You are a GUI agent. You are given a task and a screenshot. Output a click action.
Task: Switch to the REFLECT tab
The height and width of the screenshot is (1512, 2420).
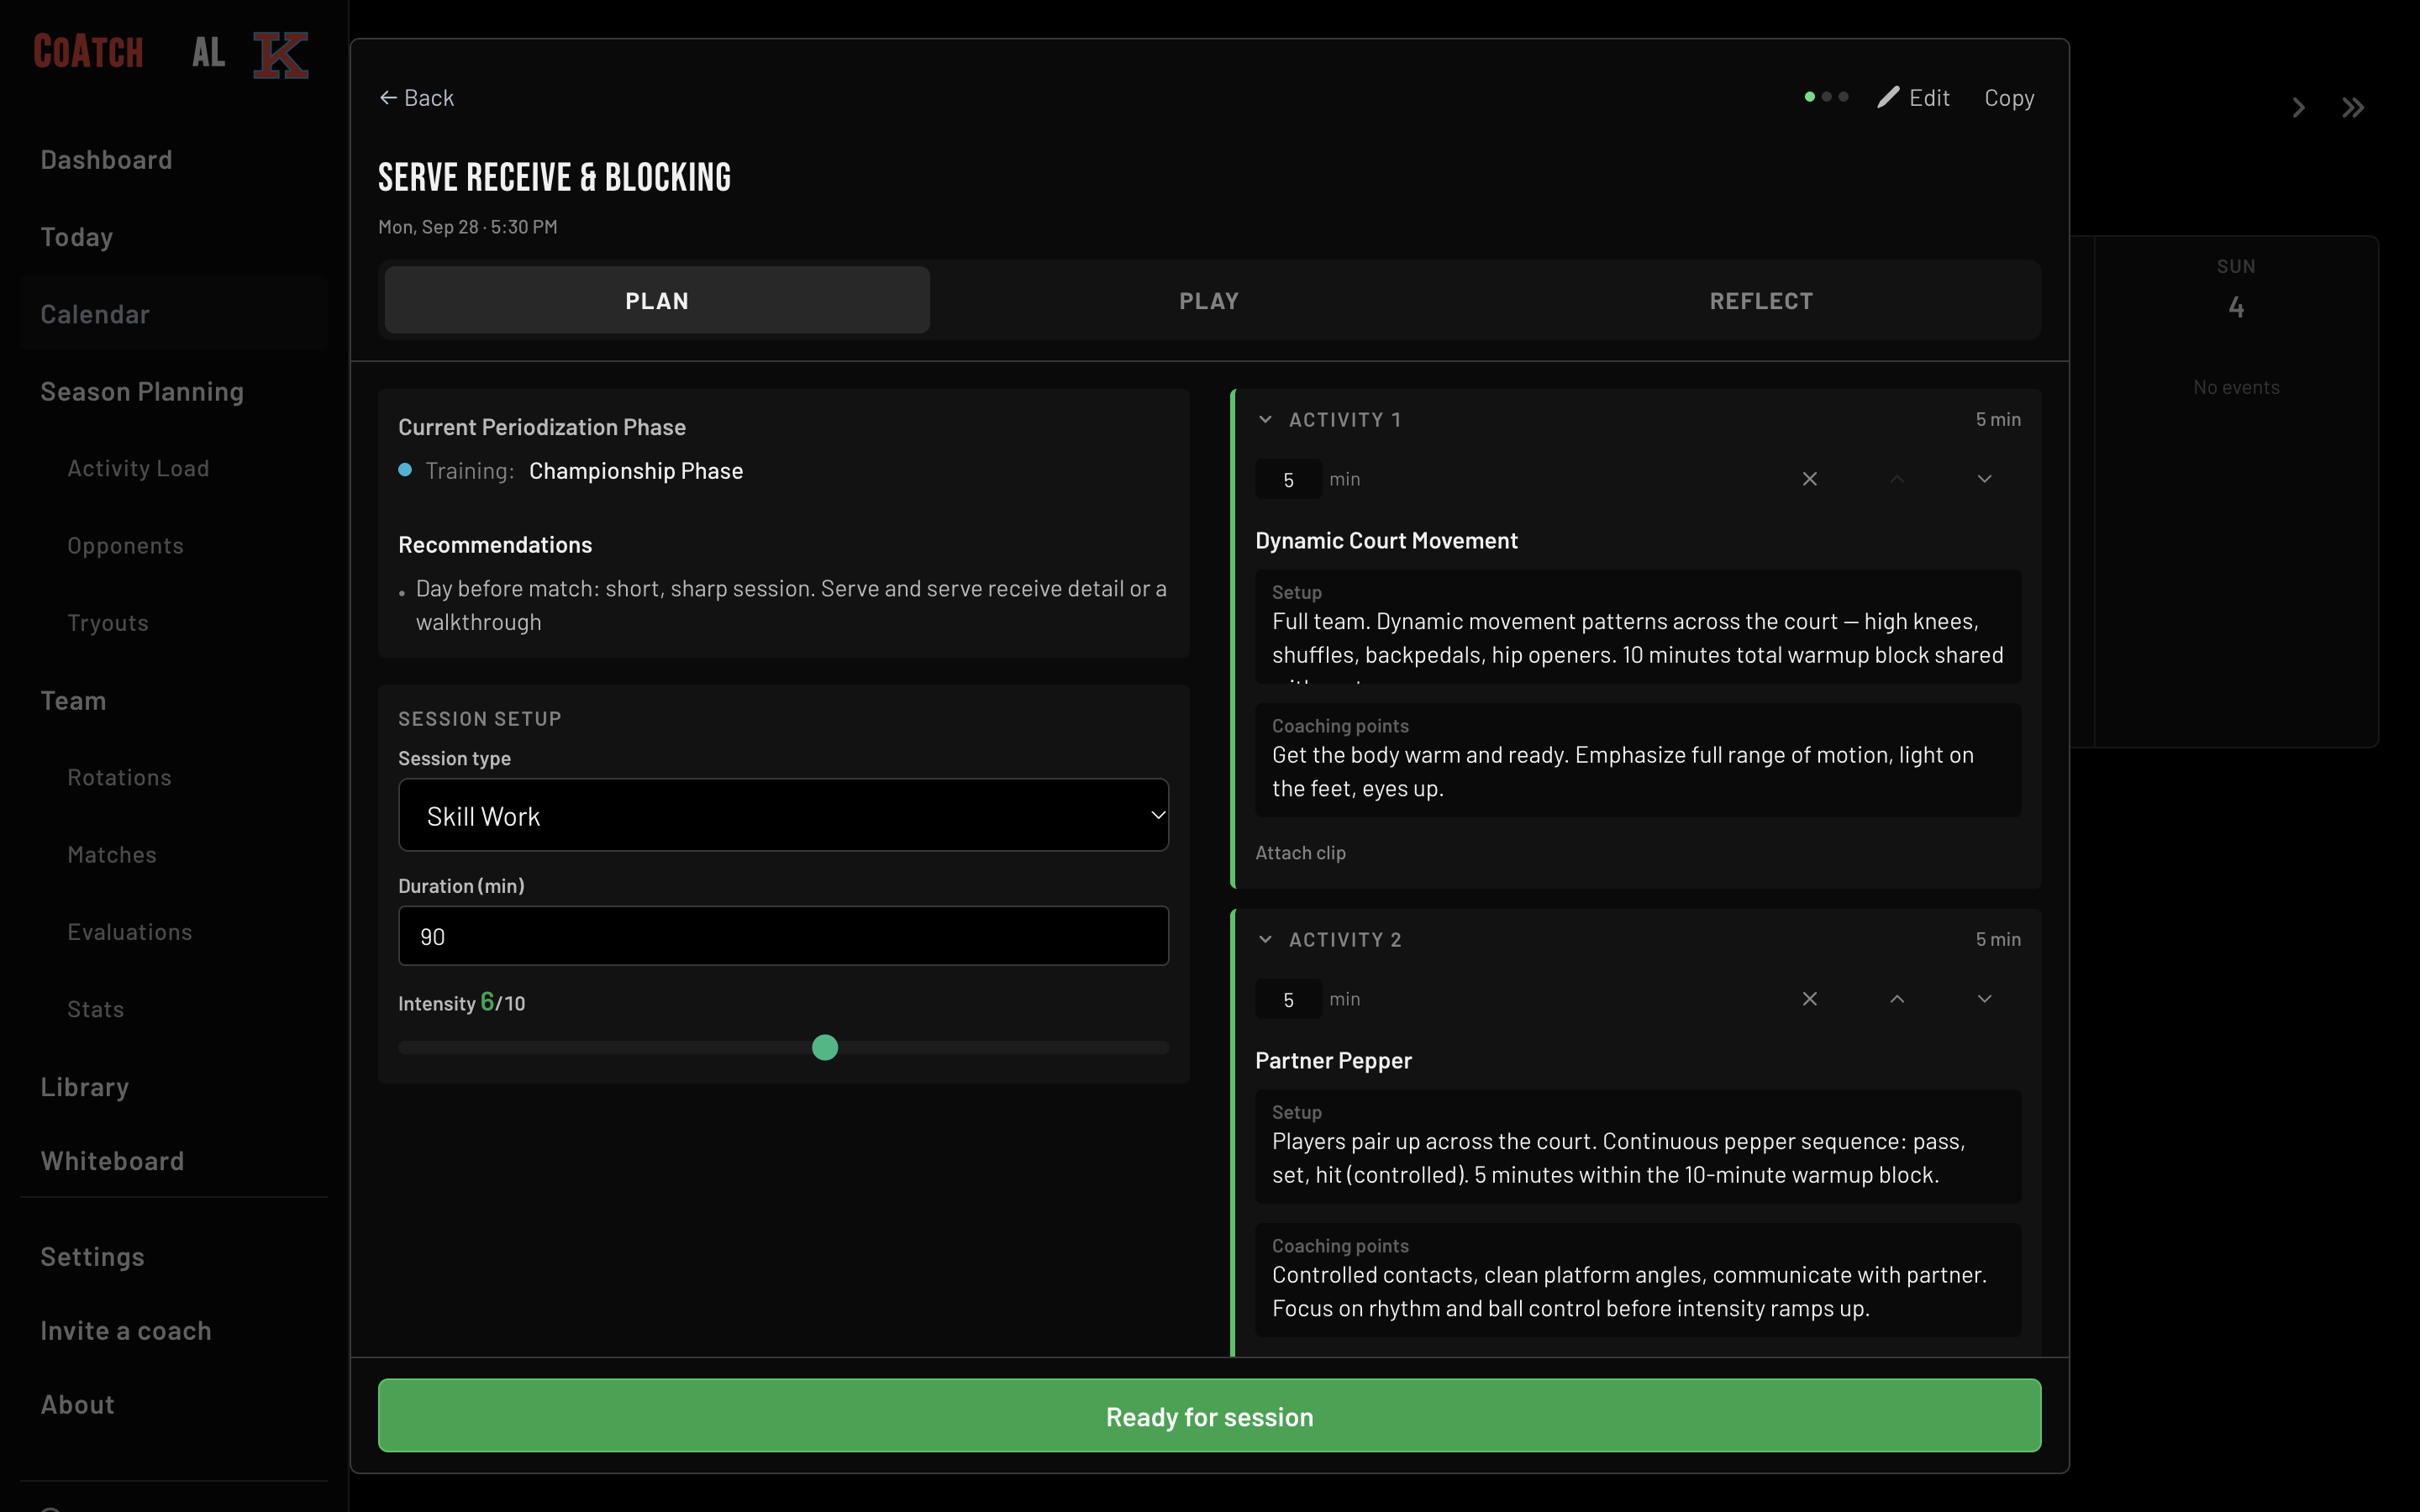pos(1761,301)
